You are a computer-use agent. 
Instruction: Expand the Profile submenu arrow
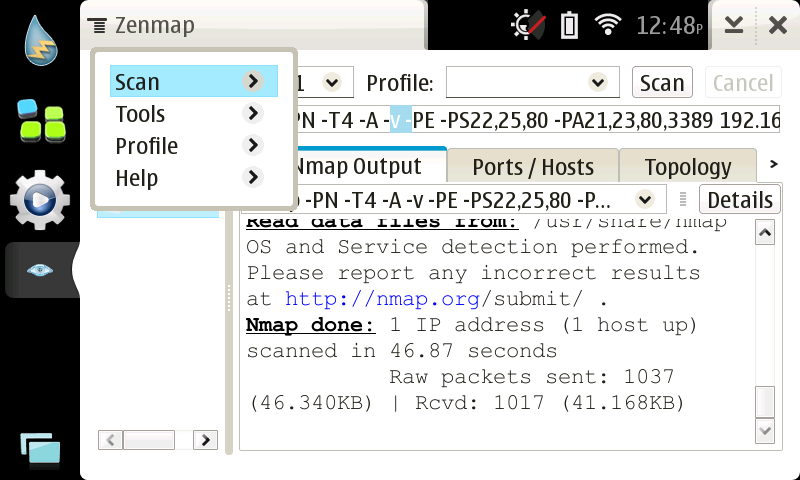click(253, 146)
